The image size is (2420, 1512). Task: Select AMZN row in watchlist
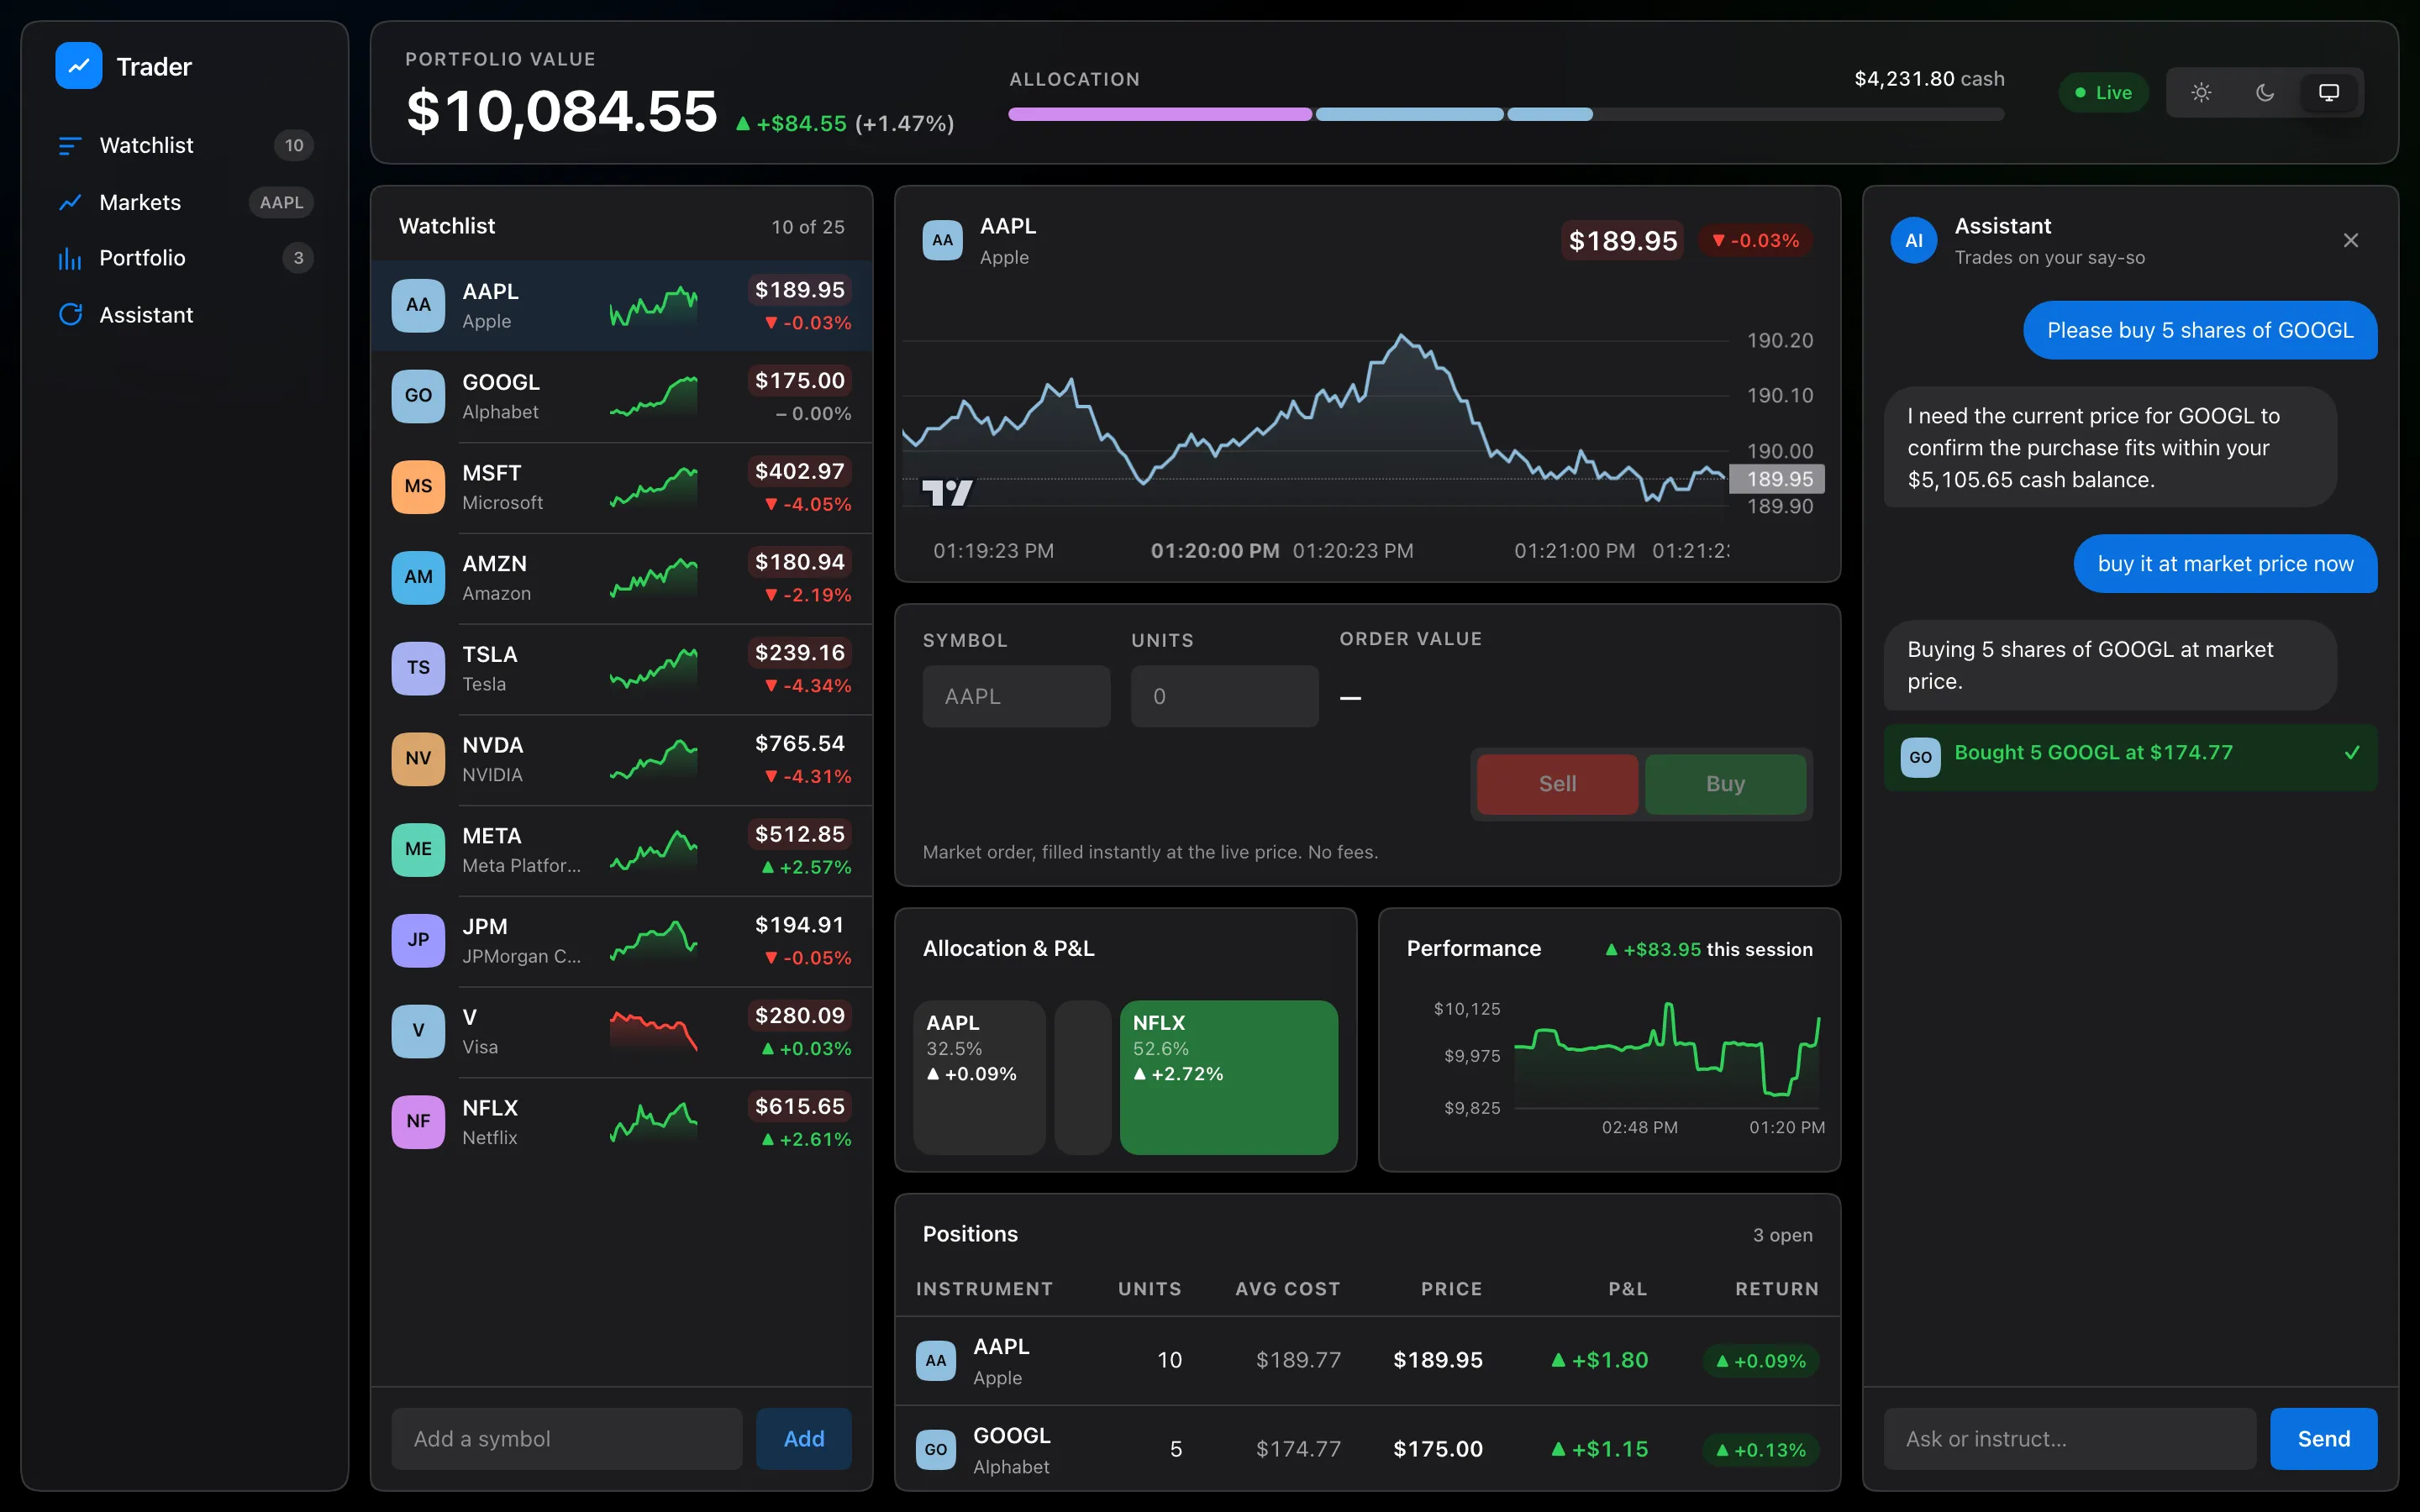tap(621, 578)
